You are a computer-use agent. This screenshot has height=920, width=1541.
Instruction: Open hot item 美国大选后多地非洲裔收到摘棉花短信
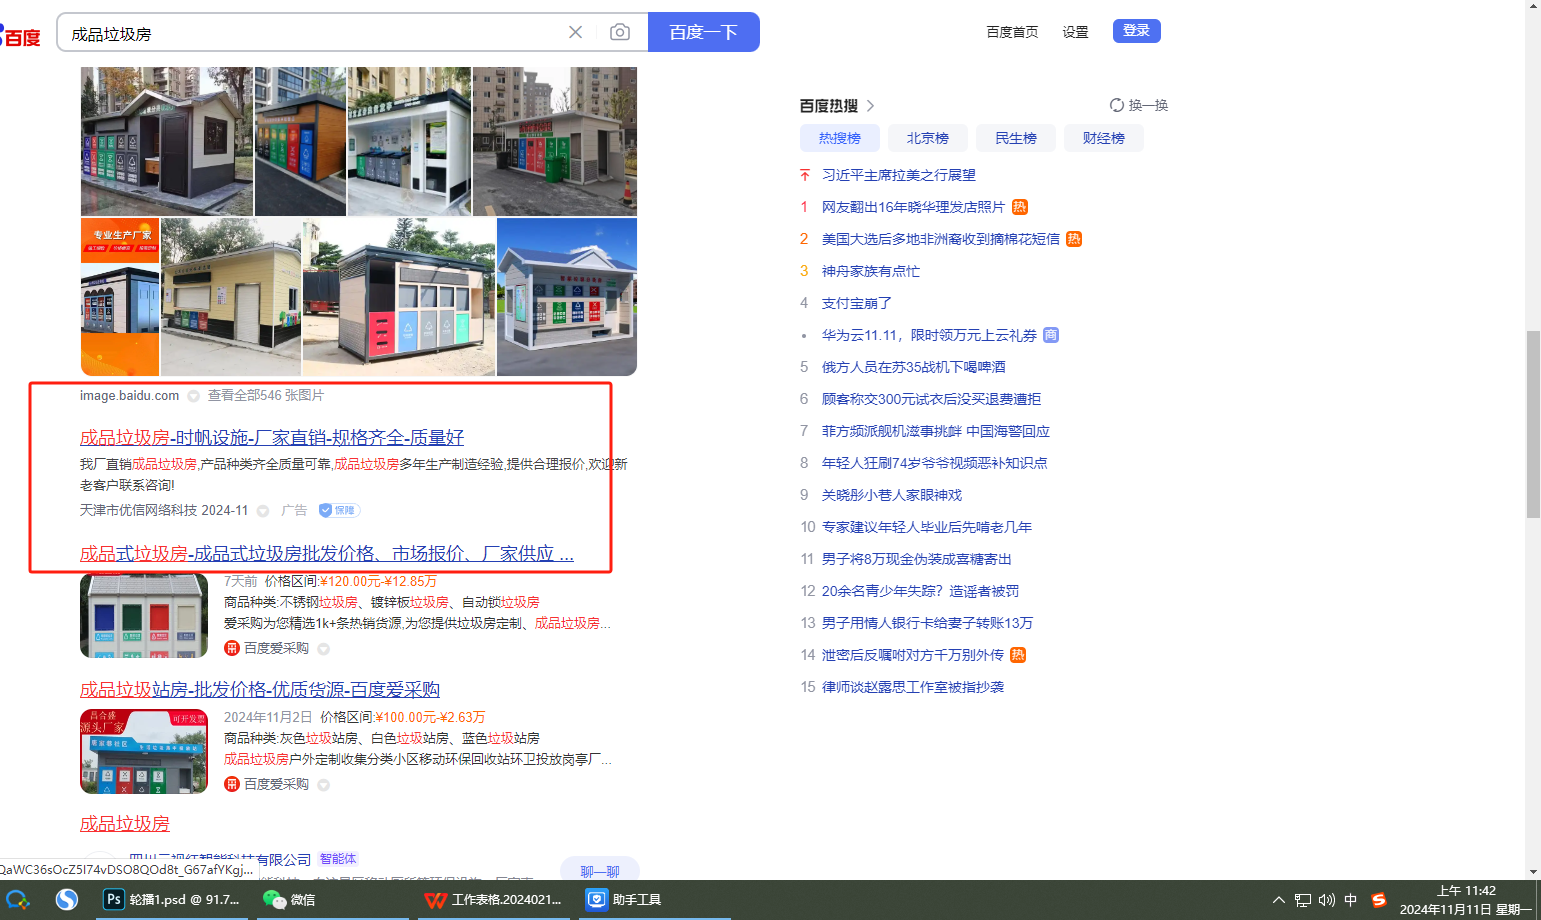(x=940, y=239)
